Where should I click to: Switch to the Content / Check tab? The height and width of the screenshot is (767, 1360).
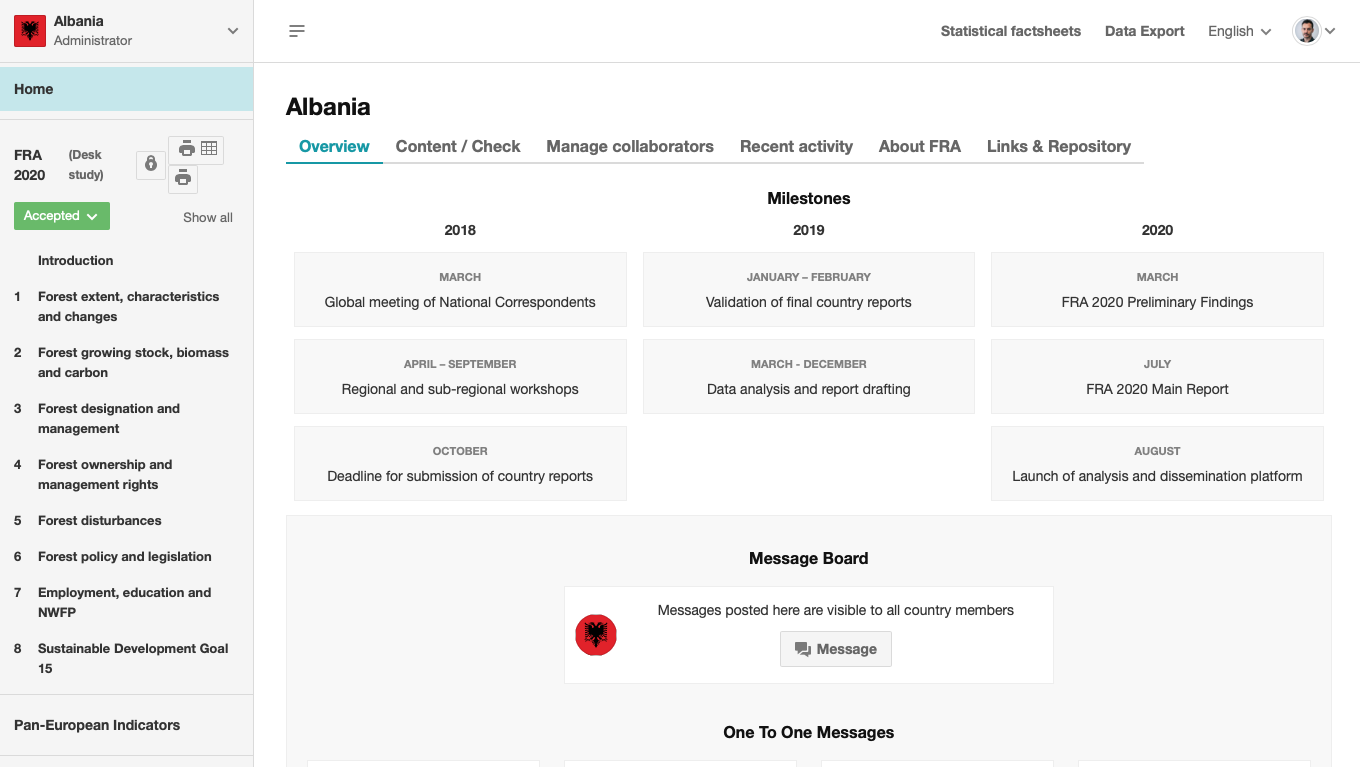(457, 146)
